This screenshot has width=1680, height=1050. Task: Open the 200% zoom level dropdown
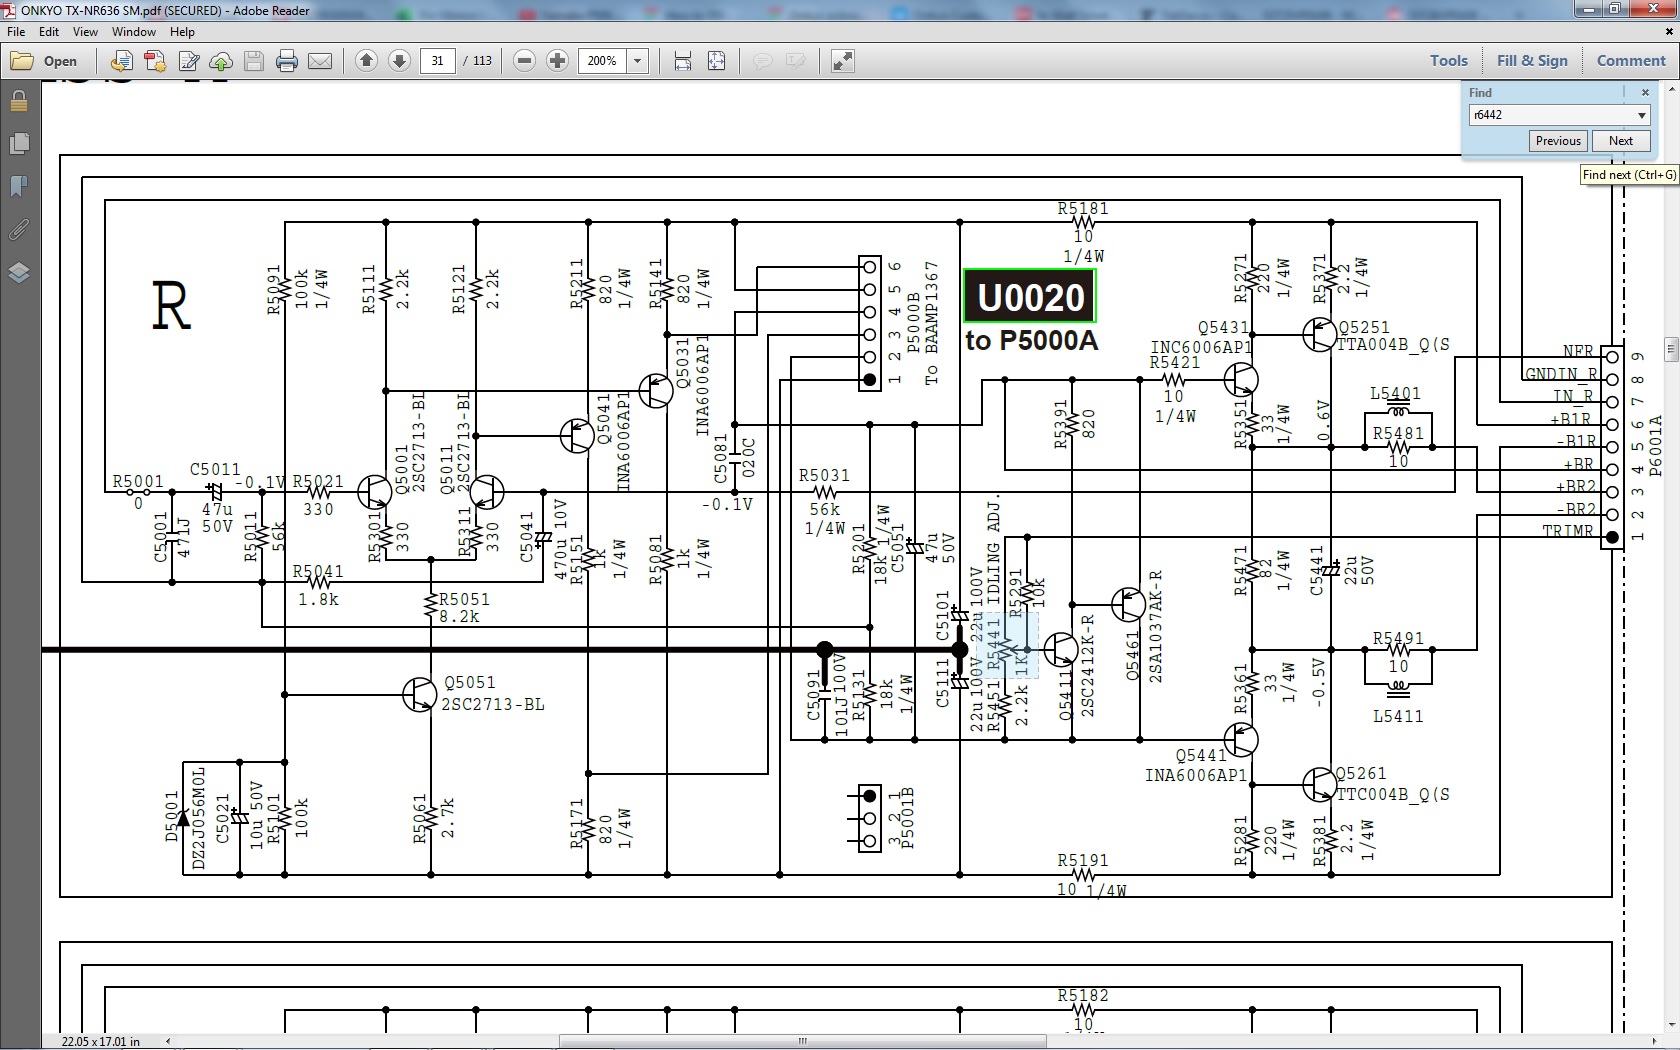click(637, 61)
